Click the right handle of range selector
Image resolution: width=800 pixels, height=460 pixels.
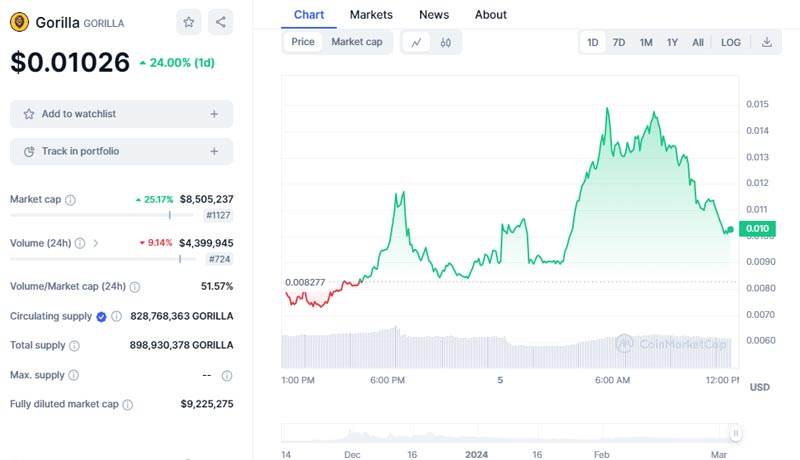click(735, 433)
